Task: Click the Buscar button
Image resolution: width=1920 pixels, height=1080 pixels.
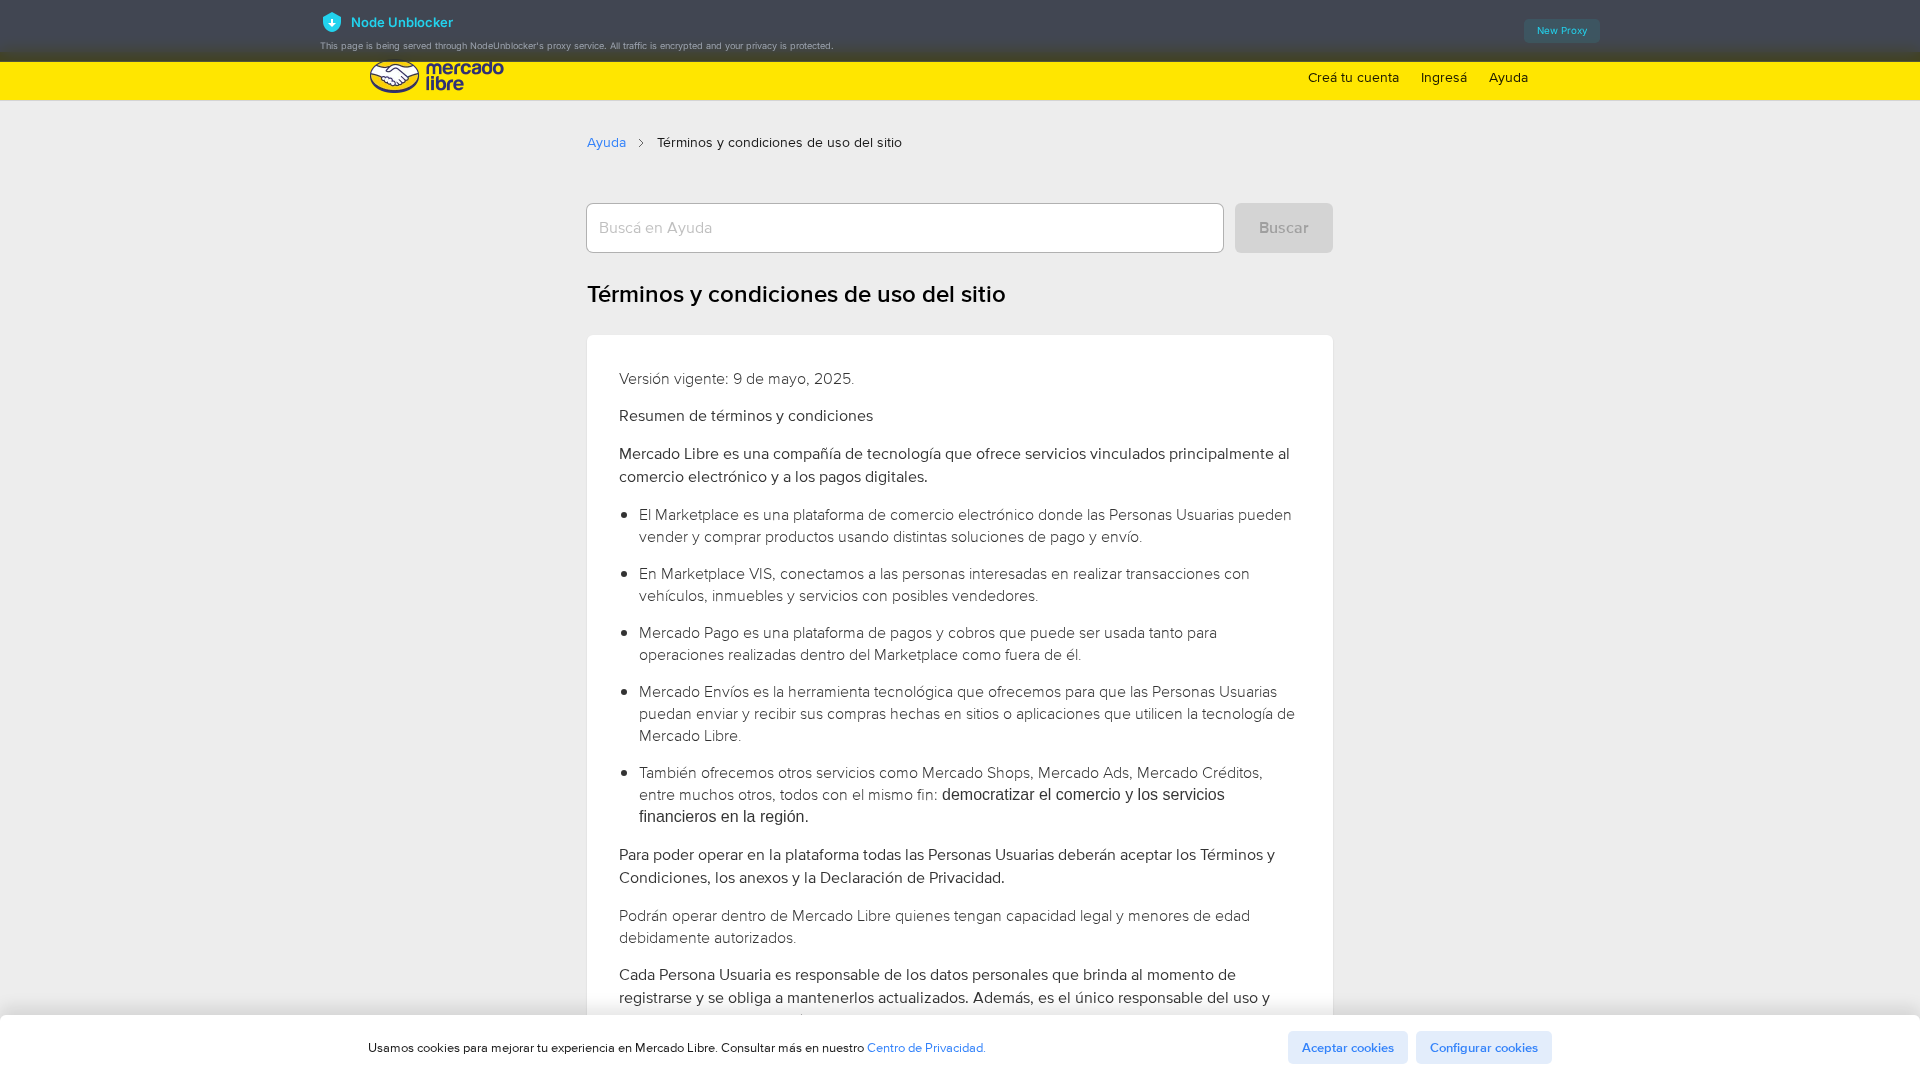Action: (1283, 228)
